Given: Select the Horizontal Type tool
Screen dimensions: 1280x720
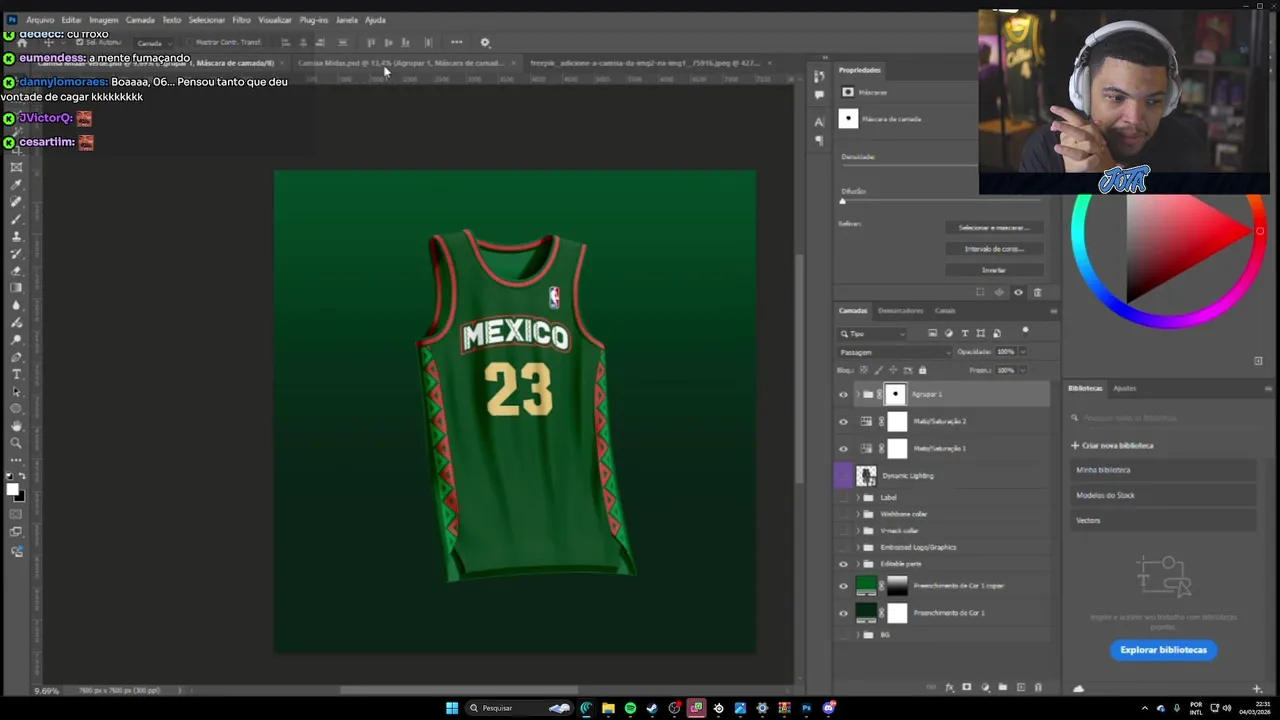Looking at the screenshot, I should coord(16,374).
